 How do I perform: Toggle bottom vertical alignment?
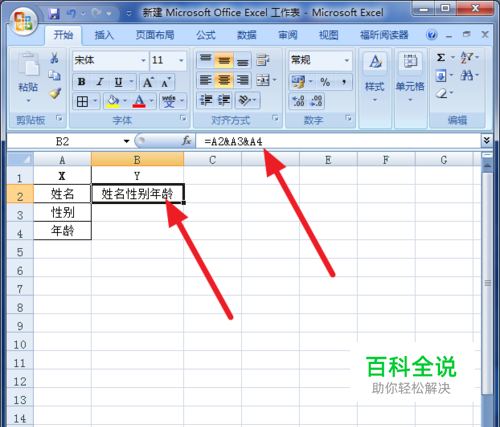(243, 60)
